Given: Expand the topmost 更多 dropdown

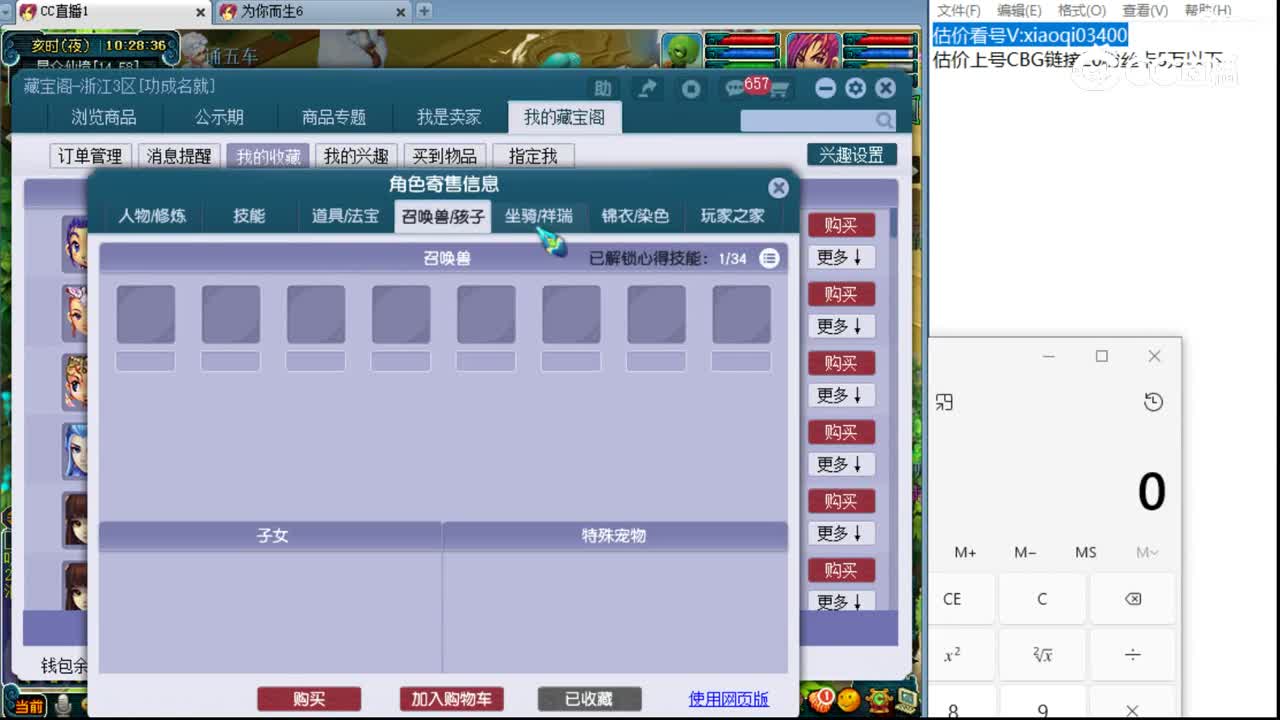Looking at the screenshot, I should (841, 257).
